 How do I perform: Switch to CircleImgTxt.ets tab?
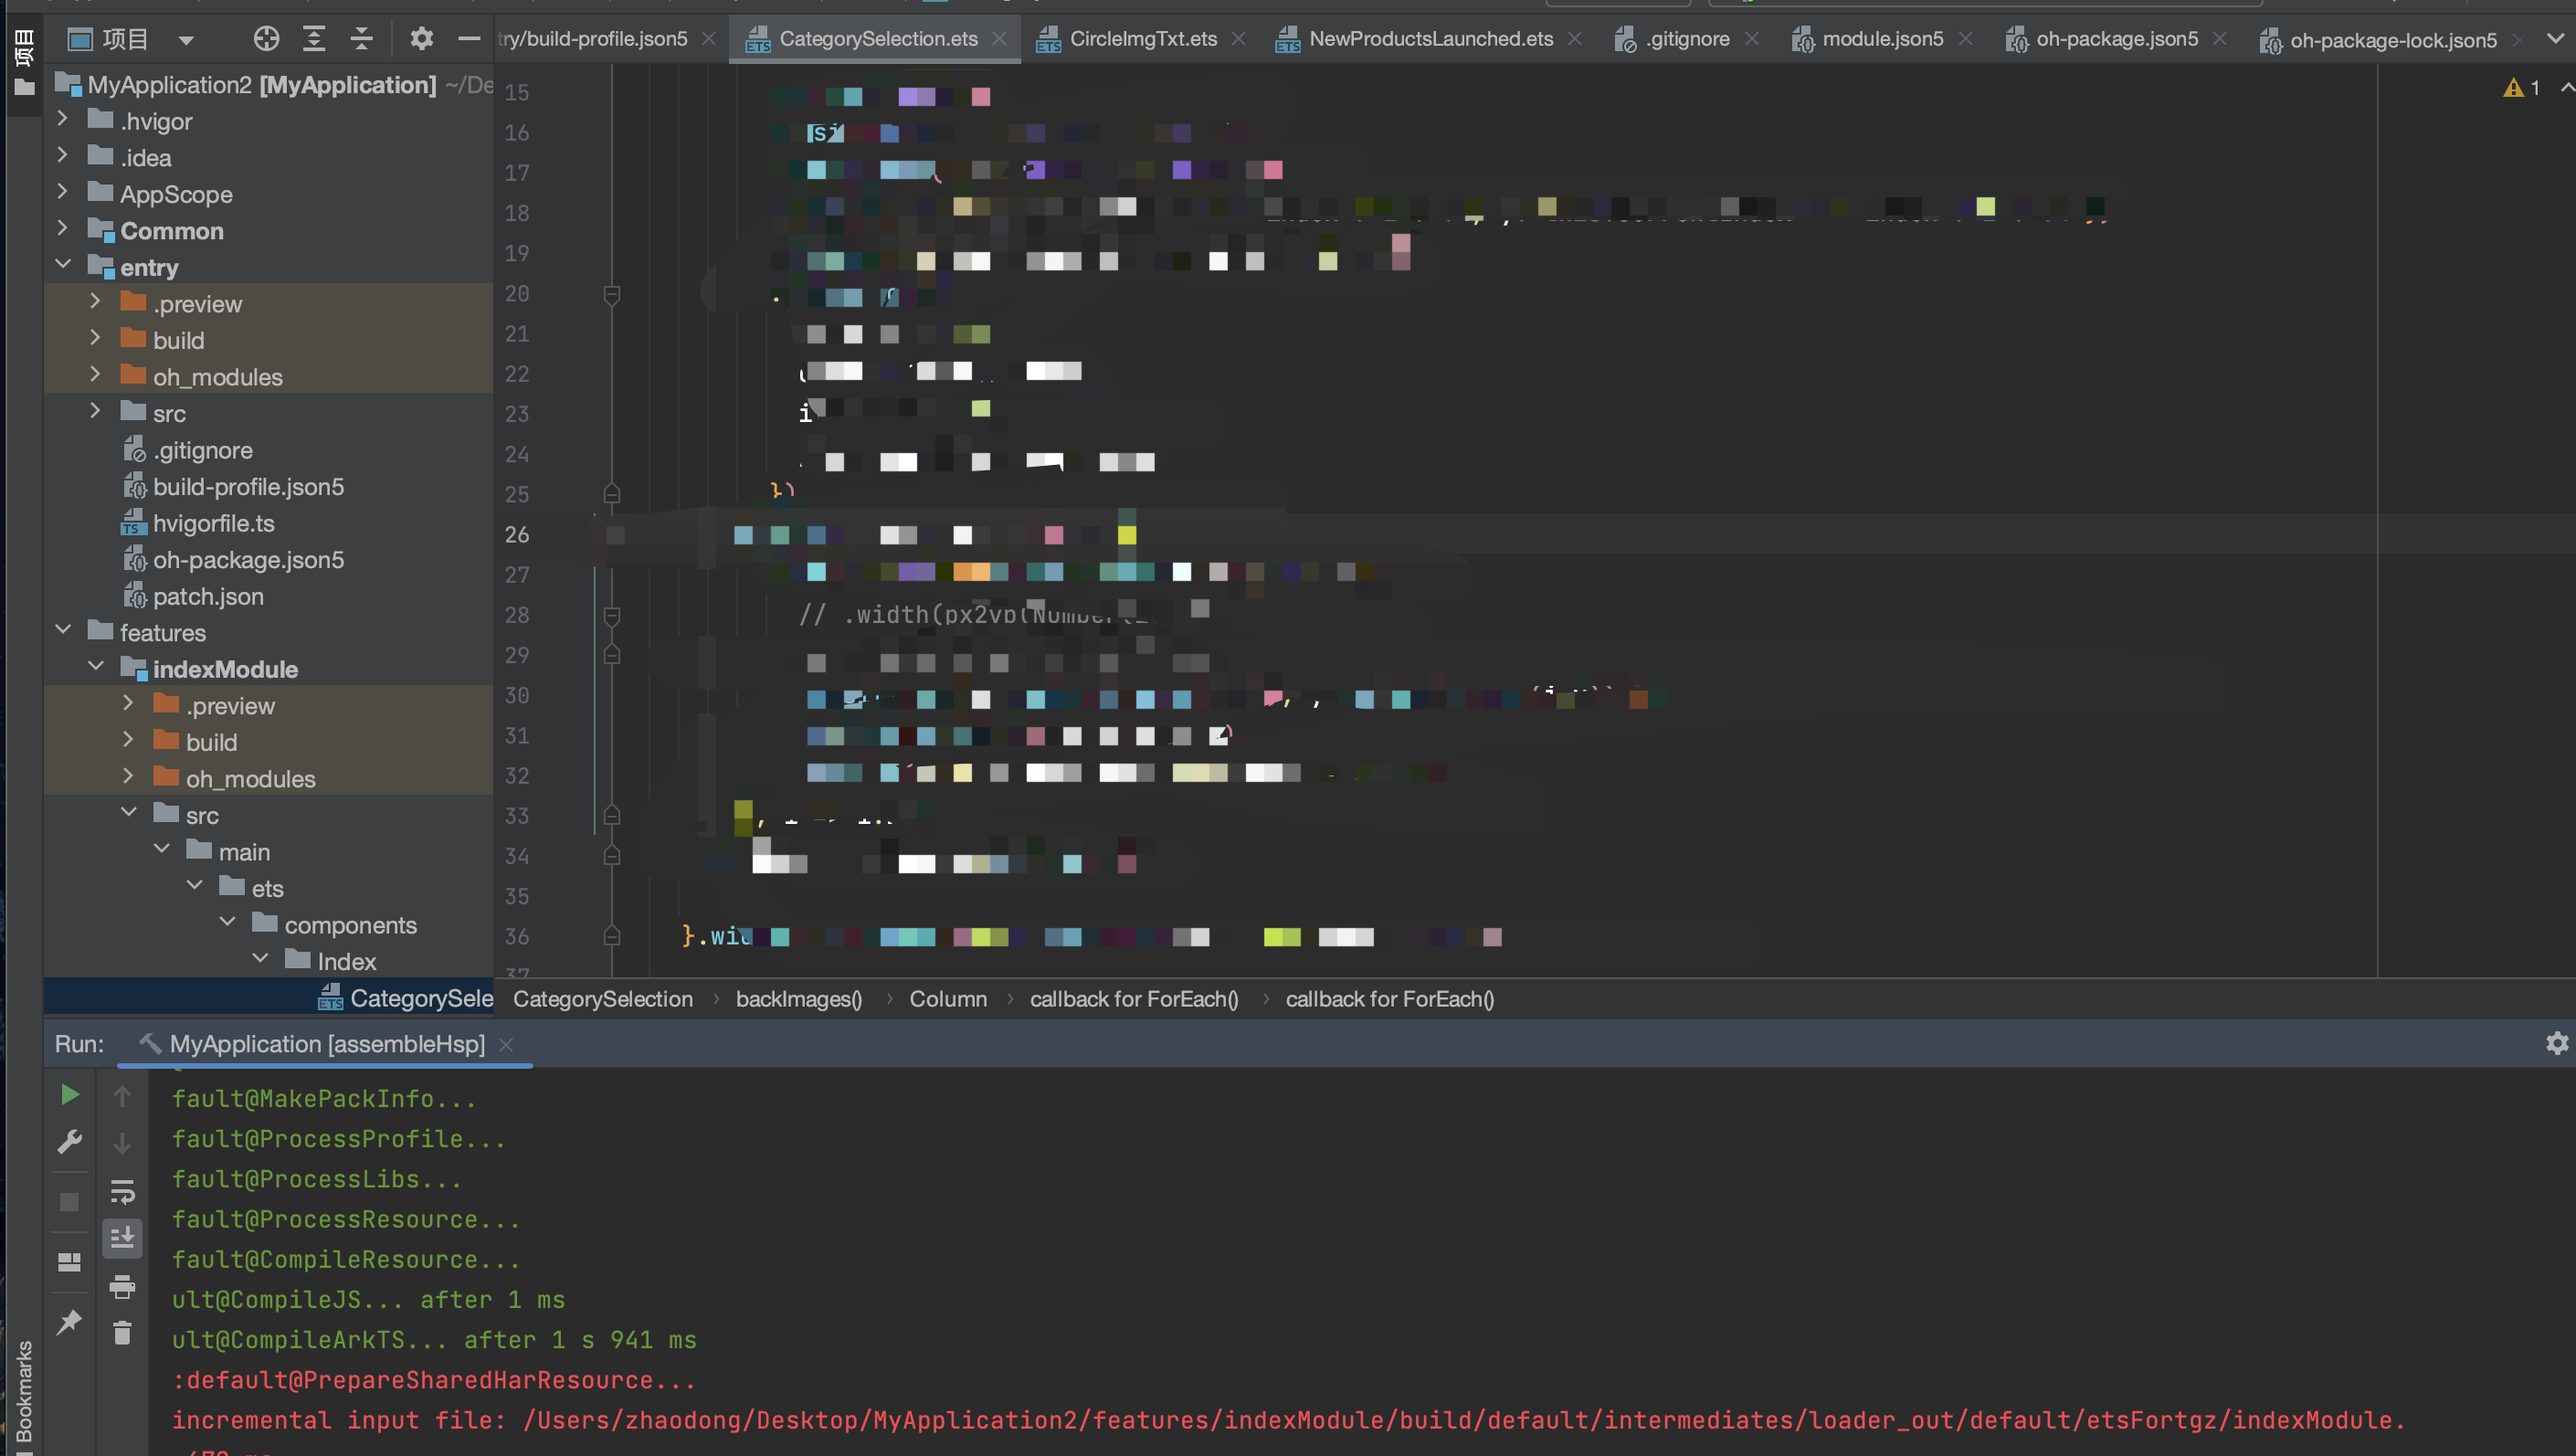point(1142,39)
